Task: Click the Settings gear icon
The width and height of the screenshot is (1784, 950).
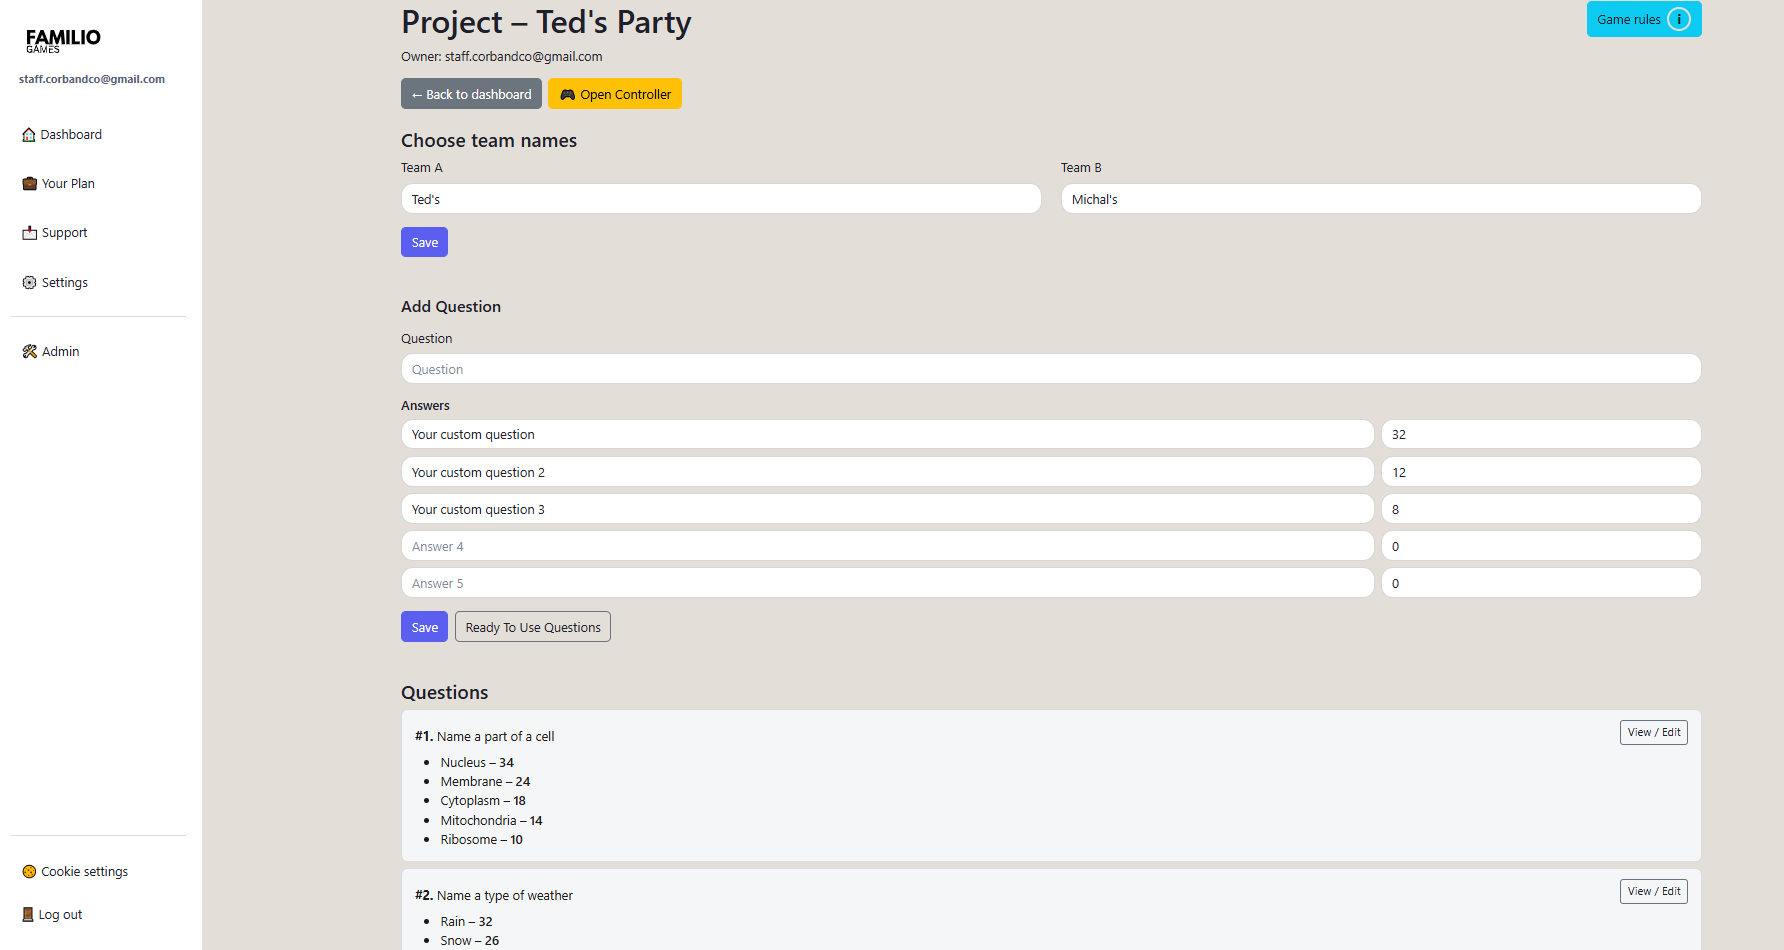Action: [30, 283]
